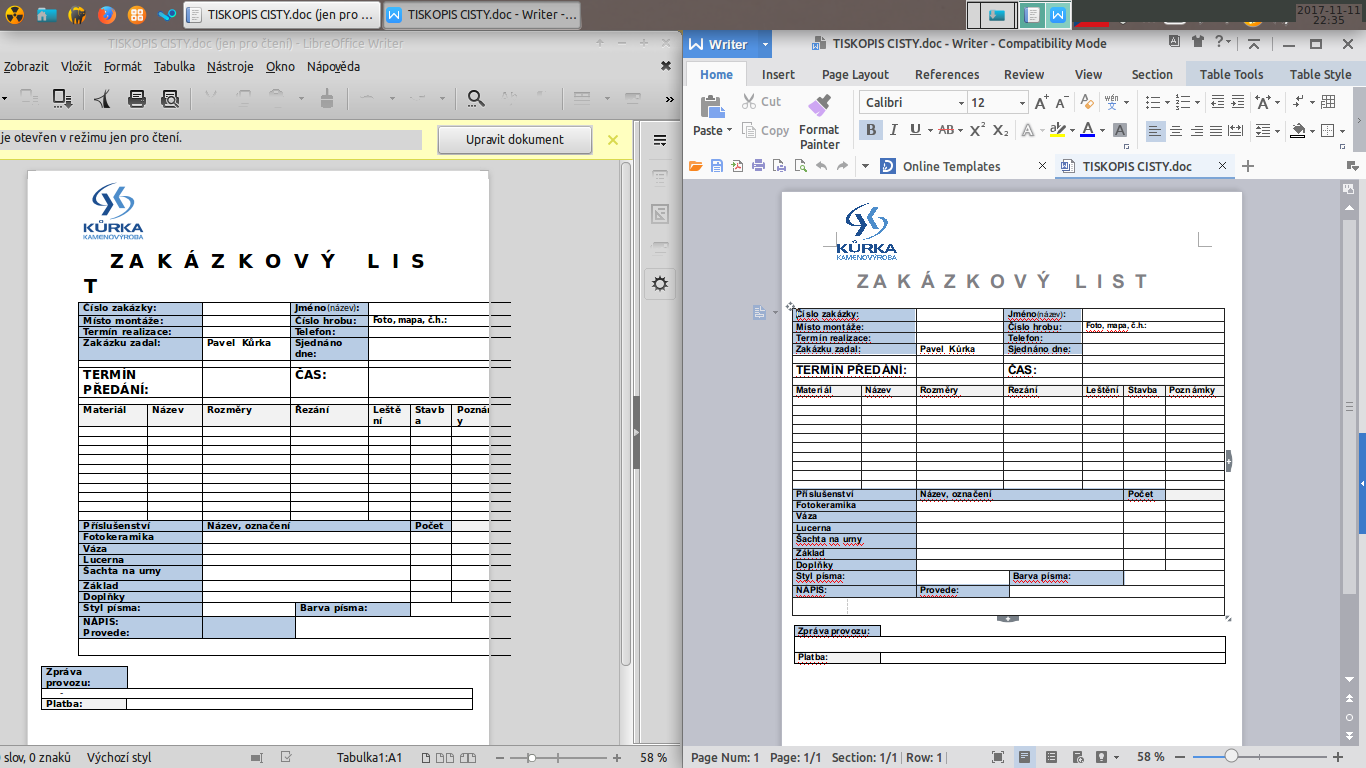Click the Paste clipboard icon in WPS ribbon
Viewport: 1366px width, 768px height.
click(712, 106)
